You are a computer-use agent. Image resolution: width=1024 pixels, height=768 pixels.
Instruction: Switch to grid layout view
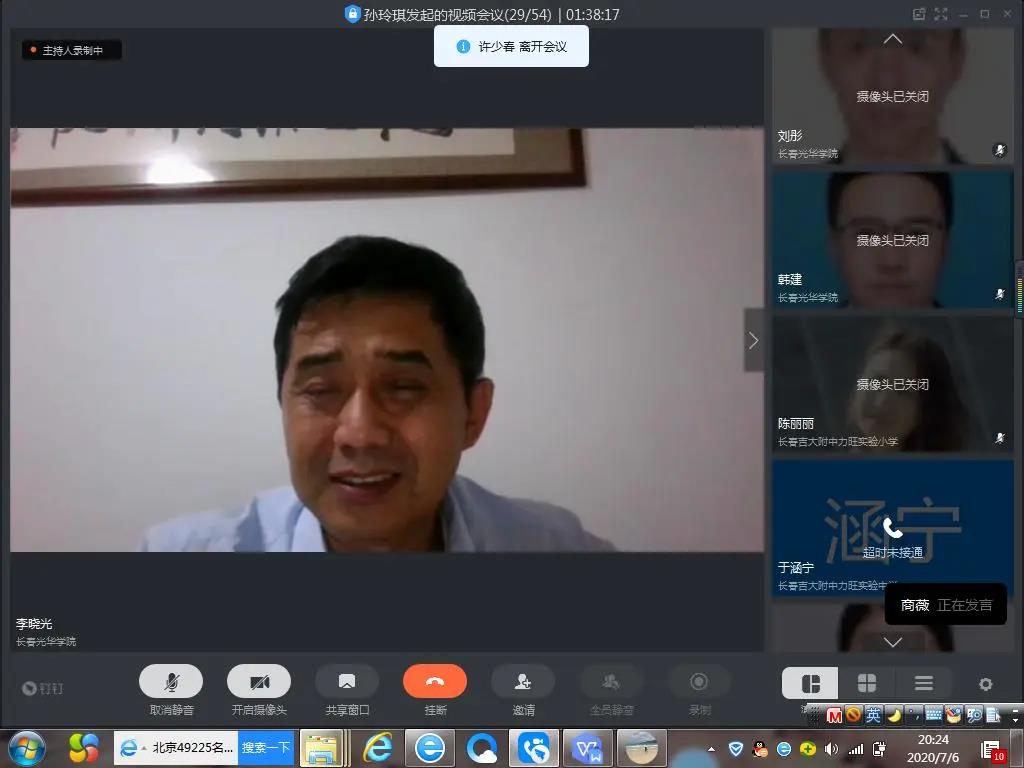pyautogui.click(x=867, y=684)
